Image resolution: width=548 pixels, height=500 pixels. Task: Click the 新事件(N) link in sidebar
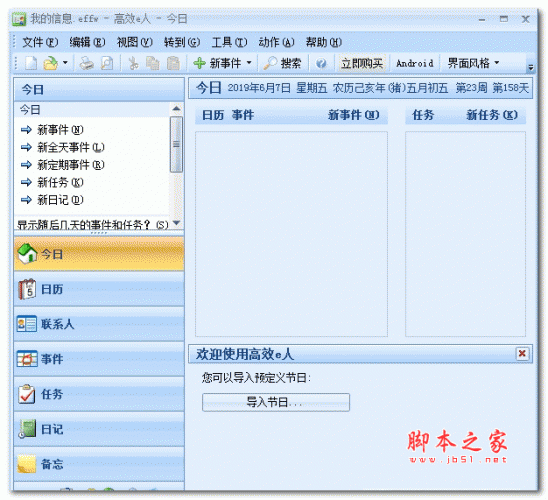(x=60, y=130)
